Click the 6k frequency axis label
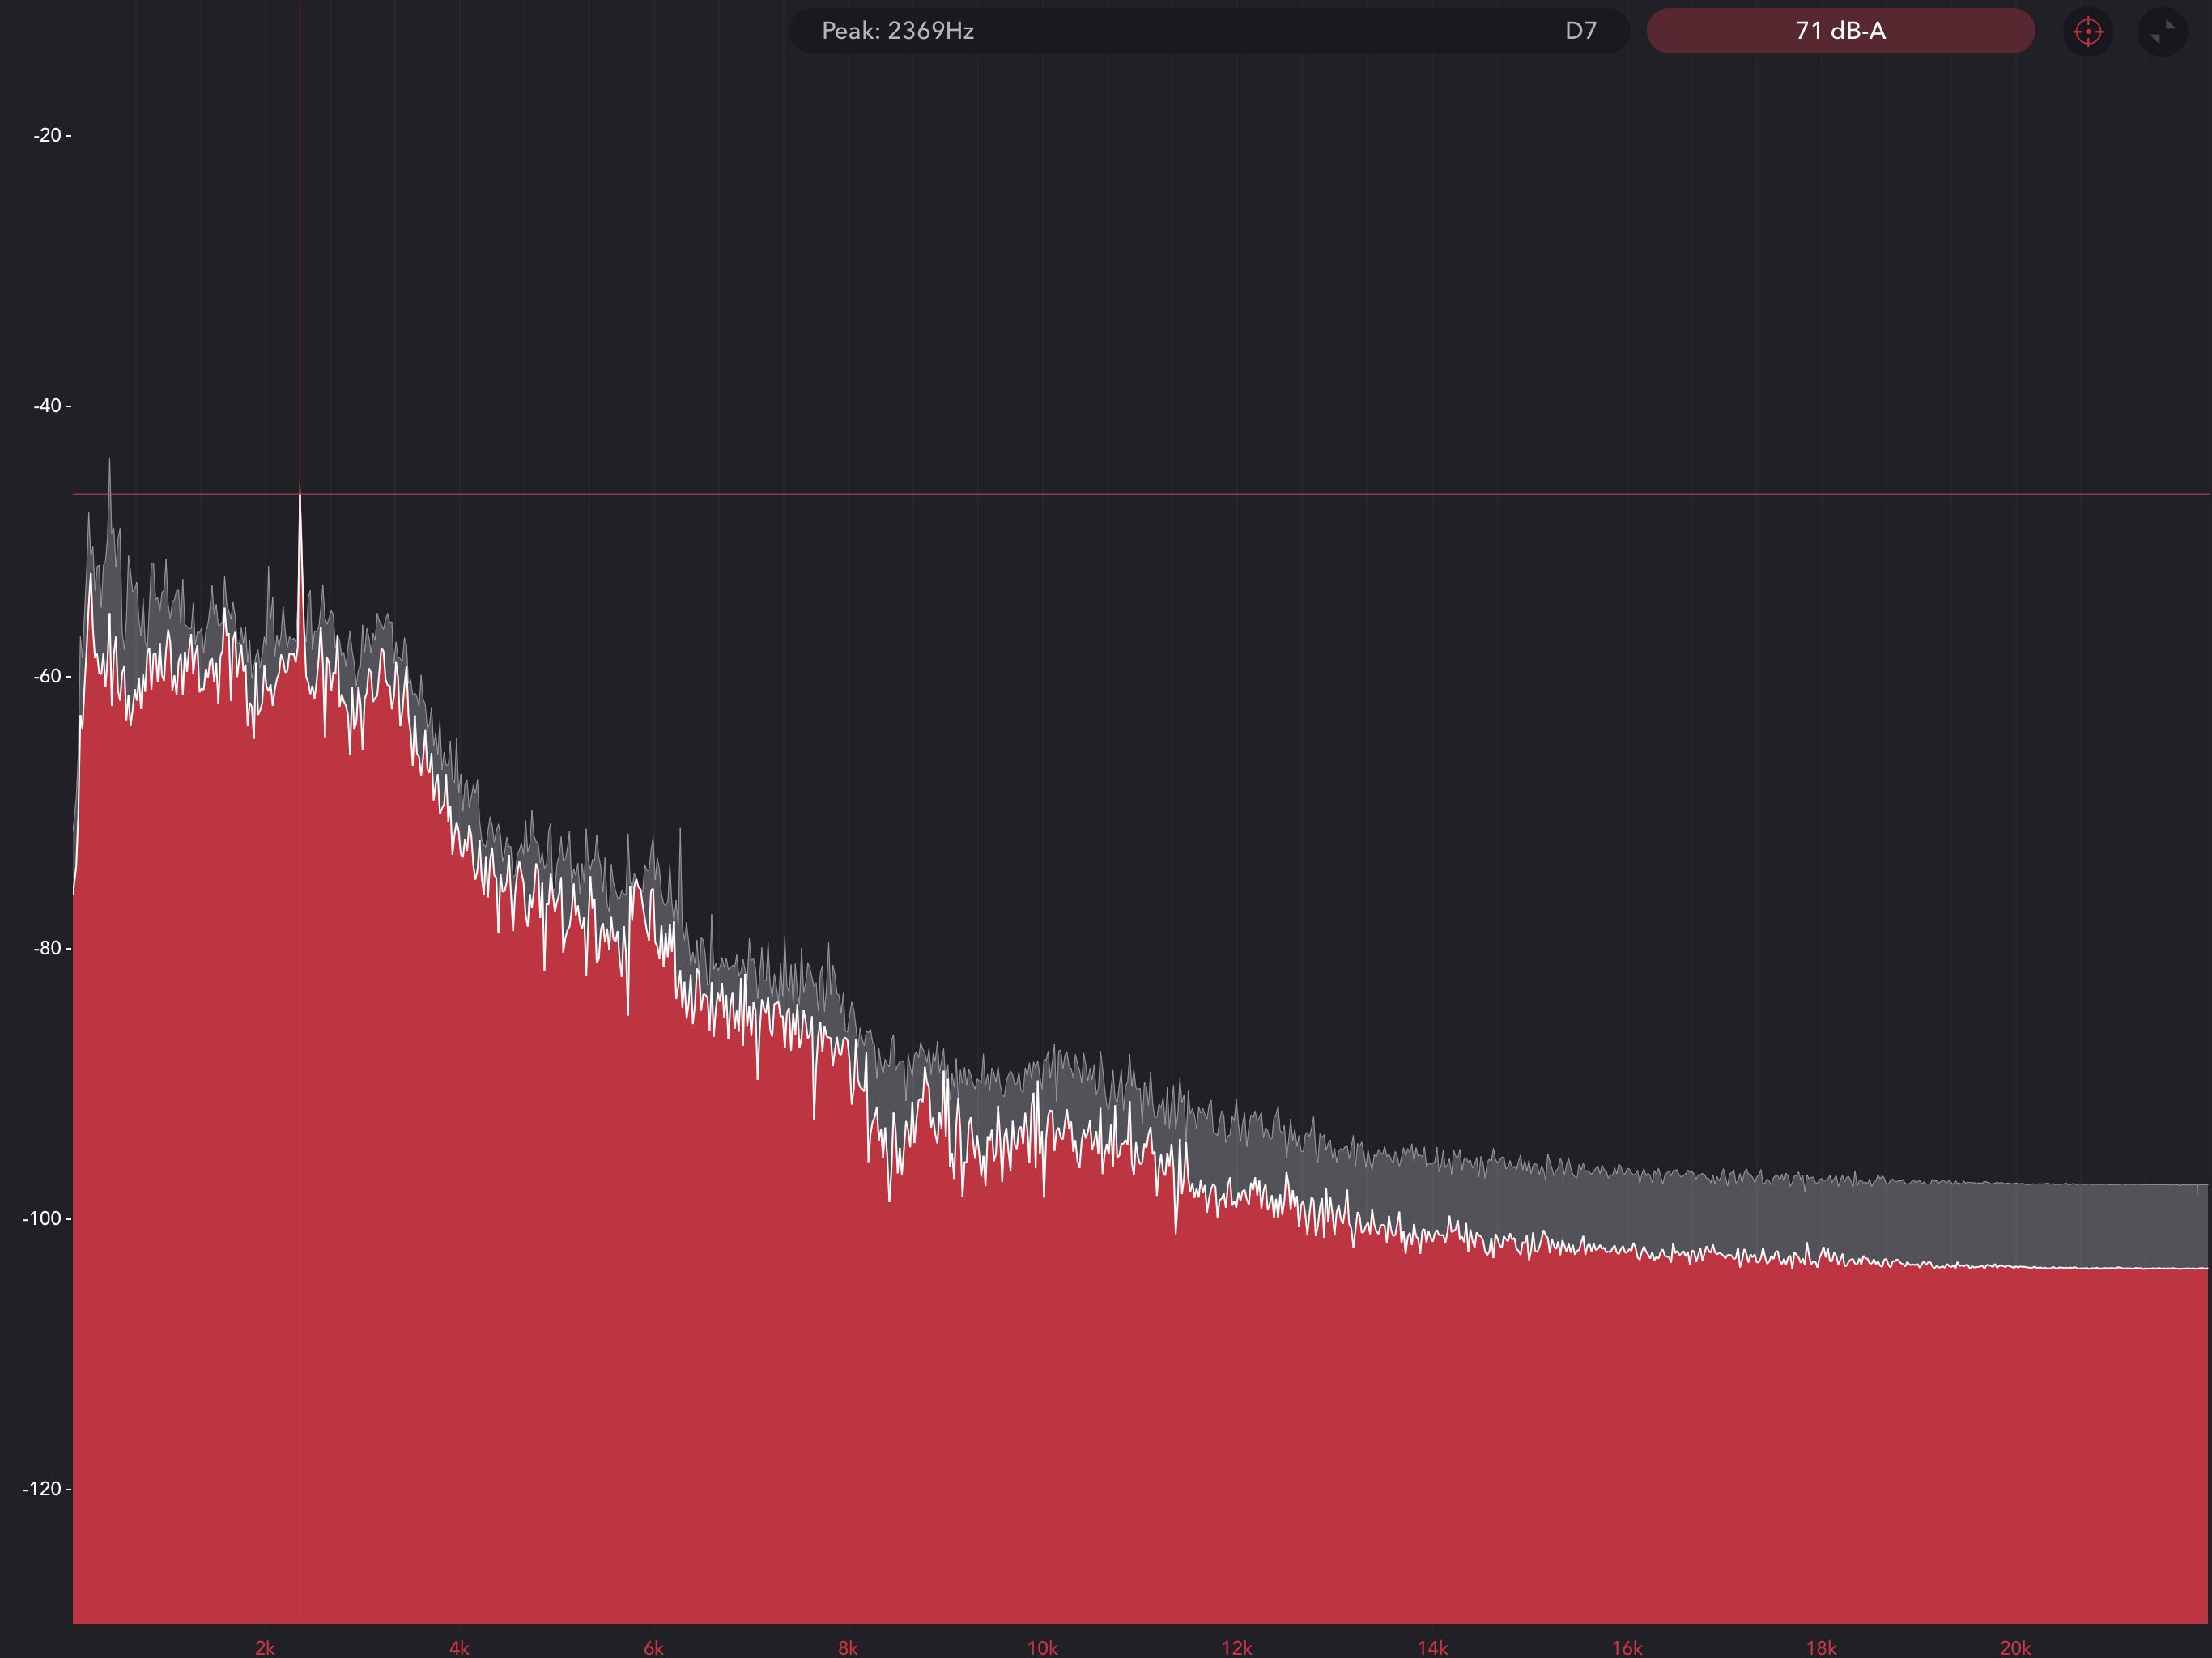This screenshot has height=1658, width=2212. (x=653, y=1647)
